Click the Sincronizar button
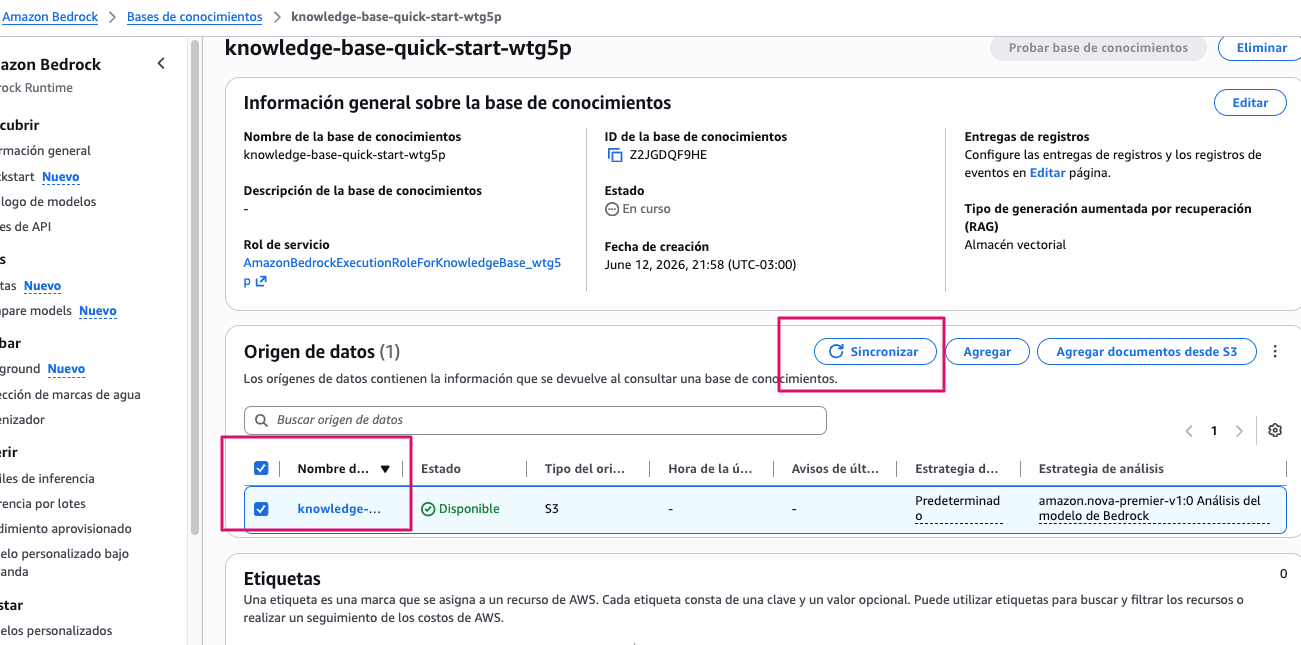 tap(875, 352)
